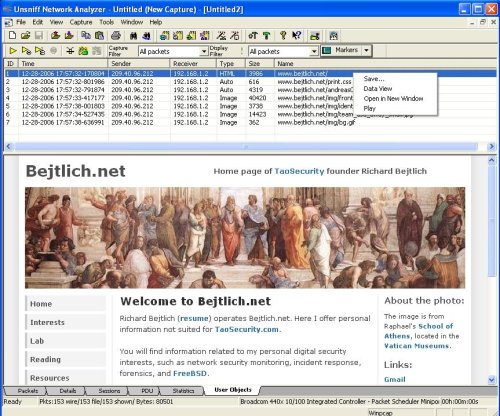
Task: Go to Interests in page navigation
Action: (x=65, y=322)
